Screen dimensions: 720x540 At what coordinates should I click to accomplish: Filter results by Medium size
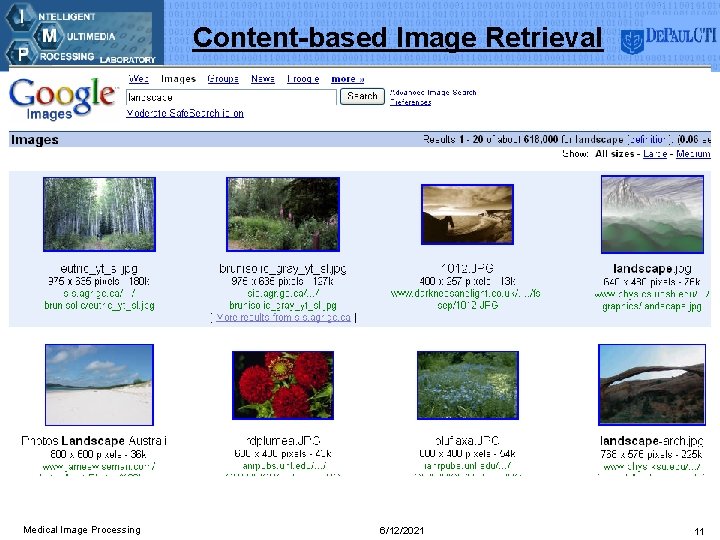coord(693,154)
